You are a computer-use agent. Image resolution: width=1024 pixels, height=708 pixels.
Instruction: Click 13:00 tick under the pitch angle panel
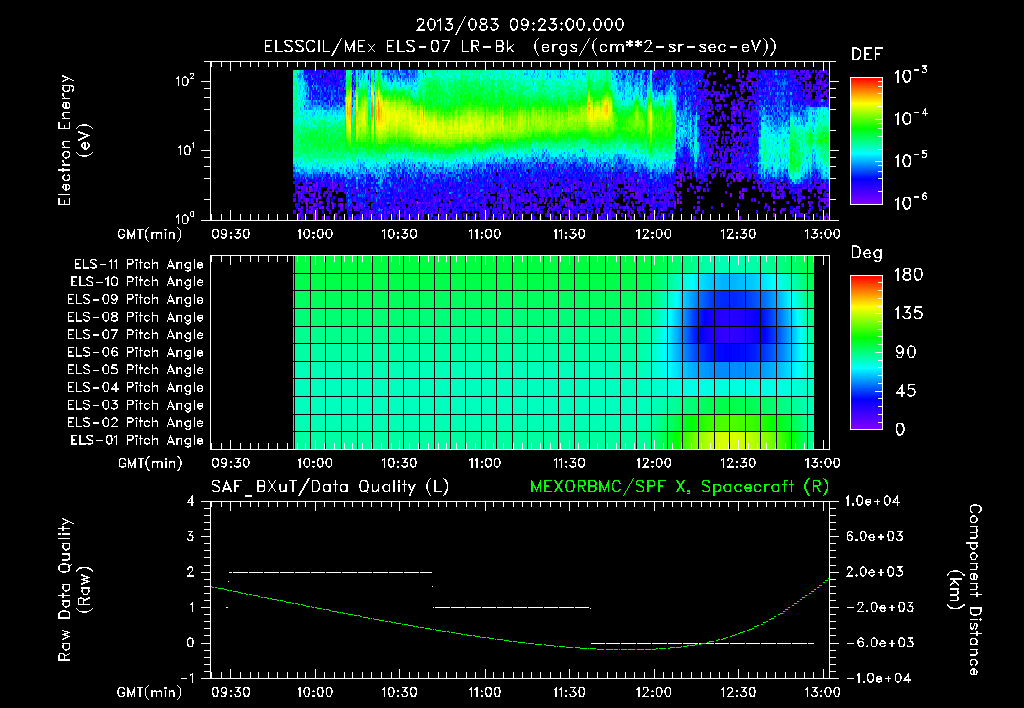click(x=822, y=463)
